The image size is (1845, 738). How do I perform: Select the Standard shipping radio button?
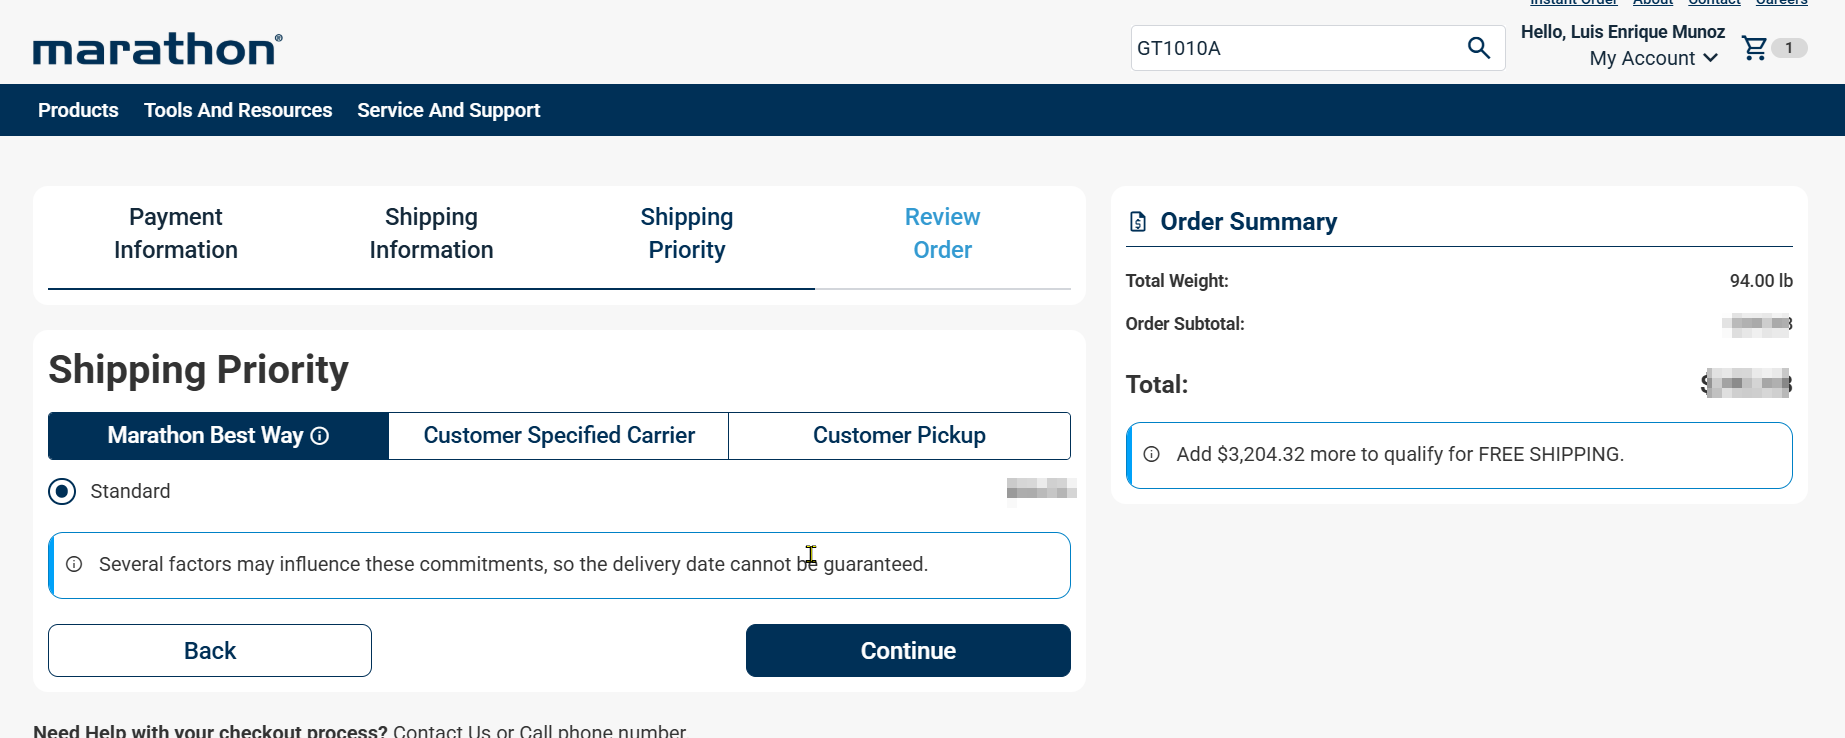(62, 491)
